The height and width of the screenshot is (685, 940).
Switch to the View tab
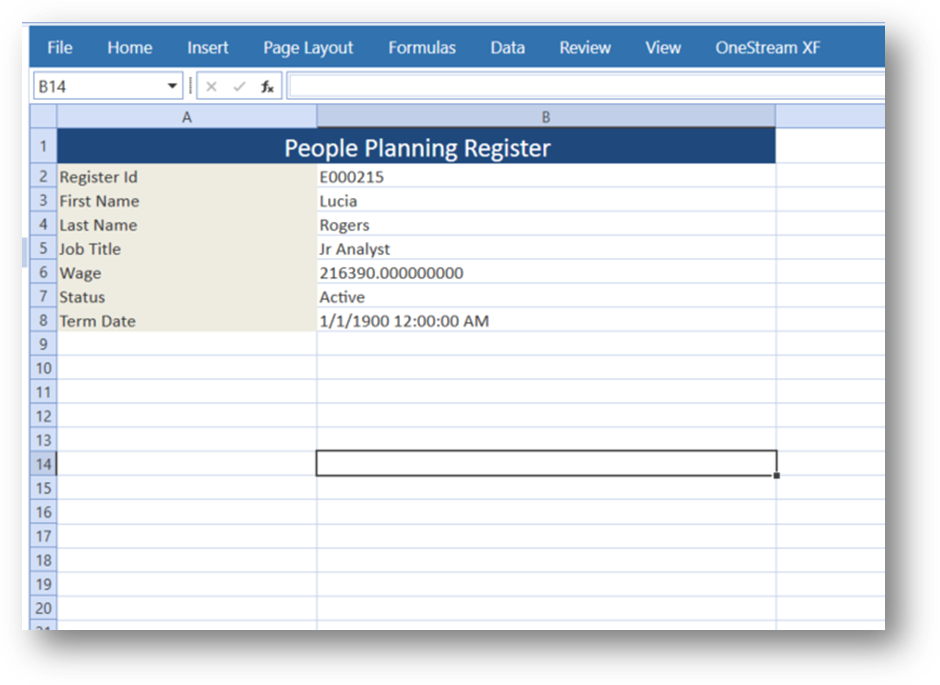[x=663, y=48]
